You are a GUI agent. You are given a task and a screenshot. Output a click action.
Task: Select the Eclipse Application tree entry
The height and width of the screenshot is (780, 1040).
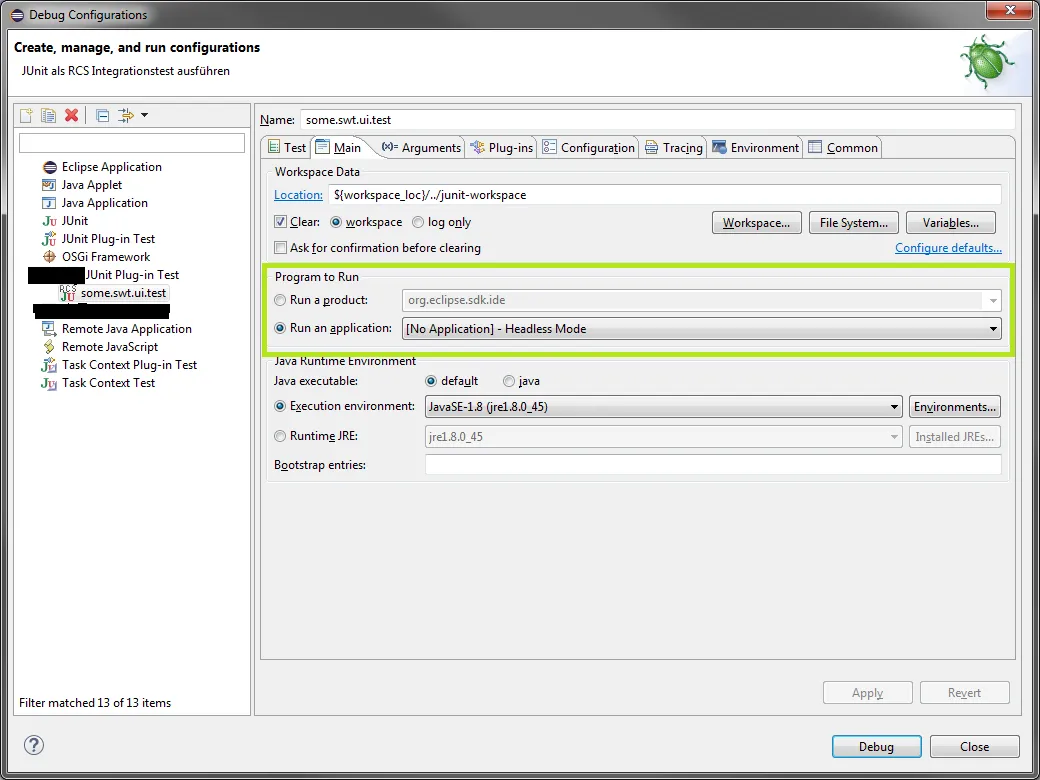coord(111,167)
